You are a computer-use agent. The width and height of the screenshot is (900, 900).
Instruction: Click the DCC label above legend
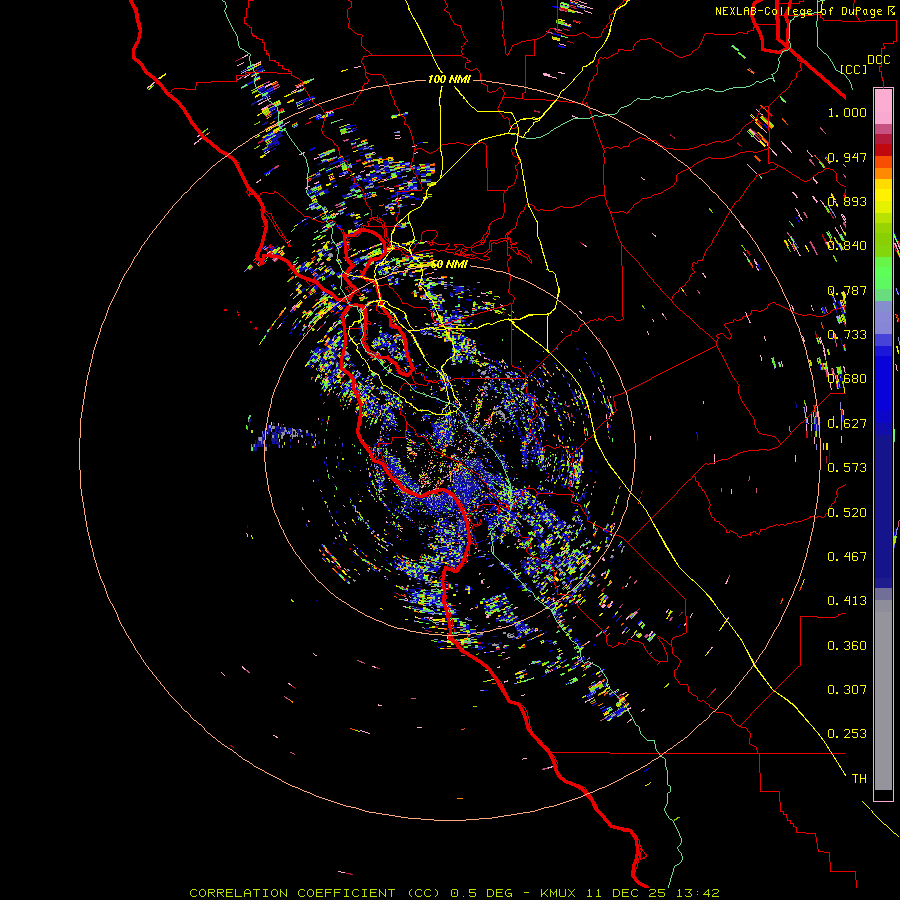[878, 60]
